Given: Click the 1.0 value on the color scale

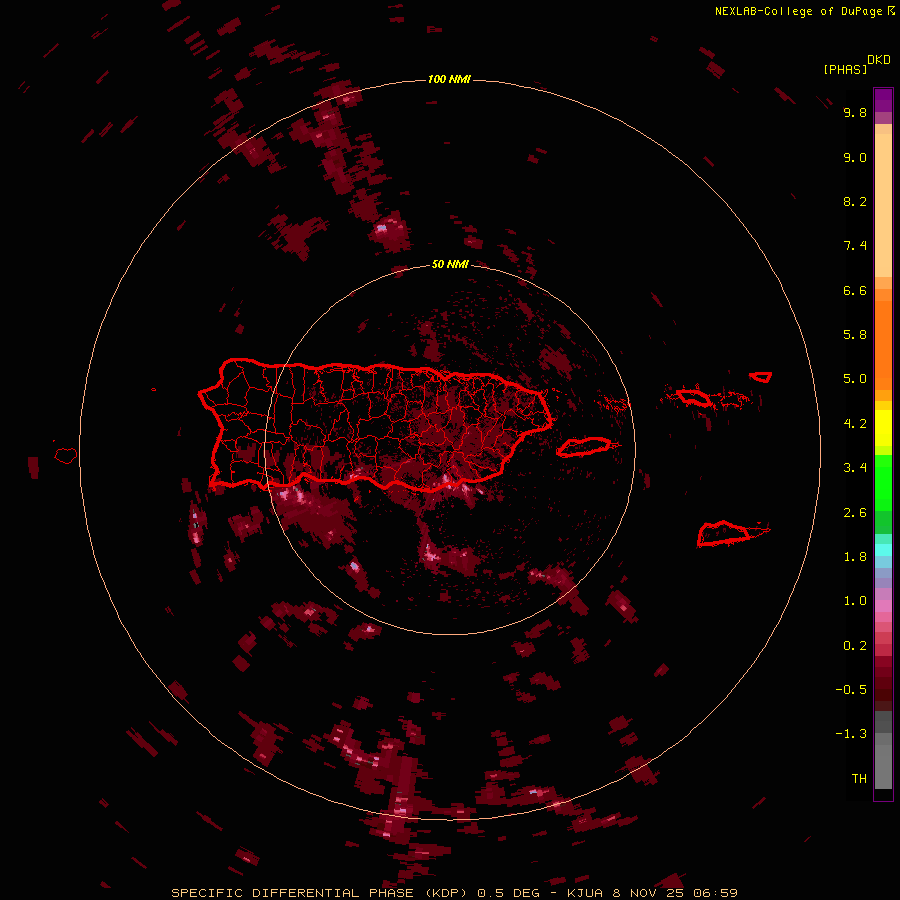Looking at the screenshot, I should pos(855,601).
